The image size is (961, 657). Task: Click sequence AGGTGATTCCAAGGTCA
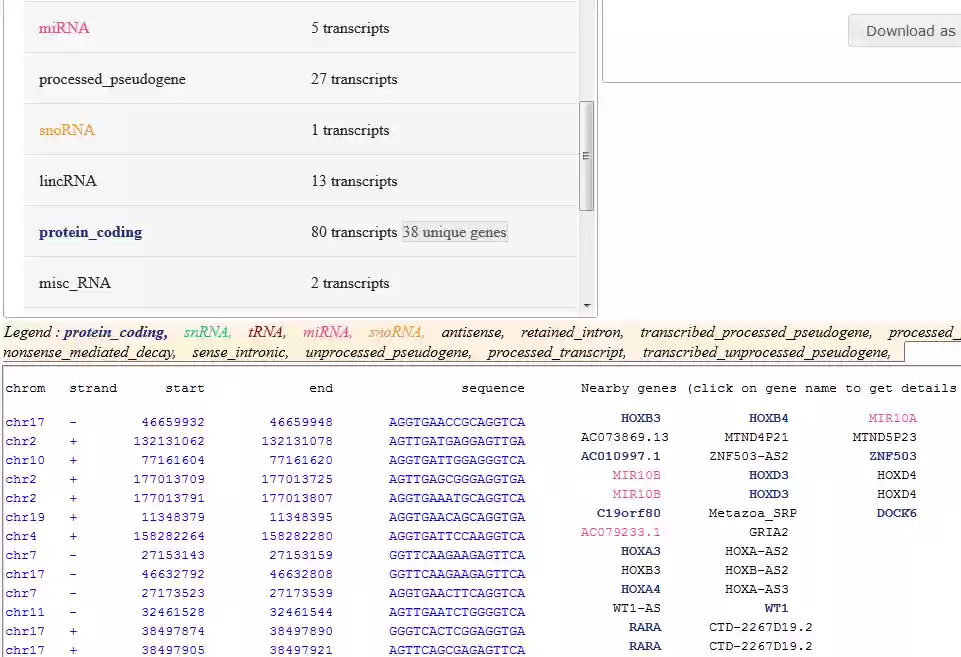[x=457, y=536]
